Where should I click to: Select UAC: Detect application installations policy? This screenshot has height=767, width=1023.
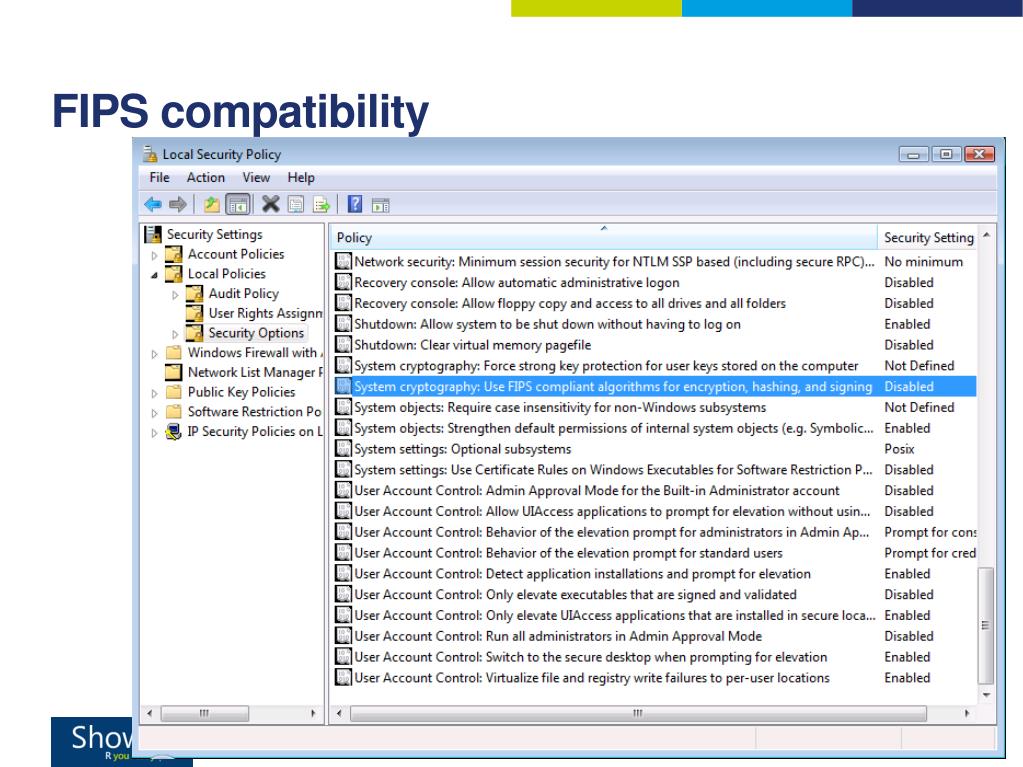(655, 574)
